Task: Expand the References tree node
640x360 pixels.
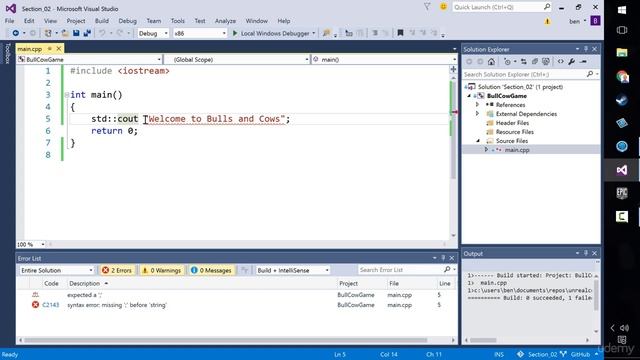Action: pyautogui.click(x=477, y=105)
